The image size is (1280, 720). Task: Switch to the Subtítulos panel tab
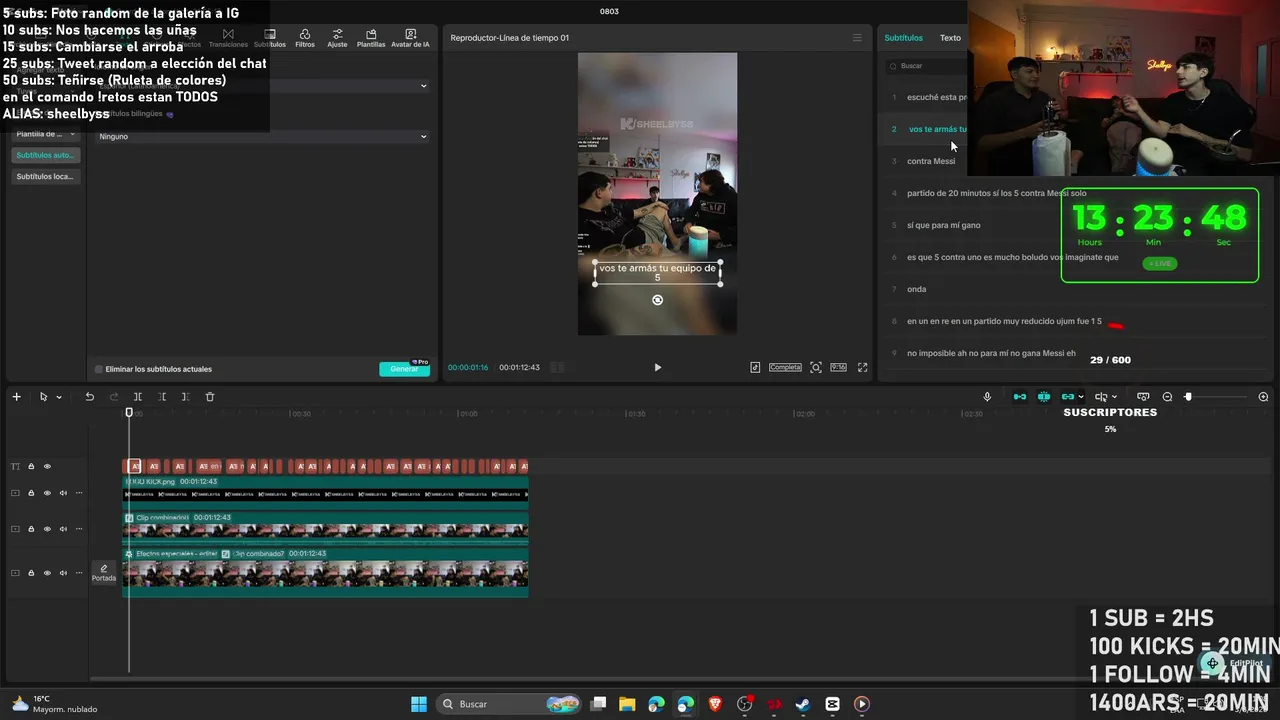(x=903, y=38)
